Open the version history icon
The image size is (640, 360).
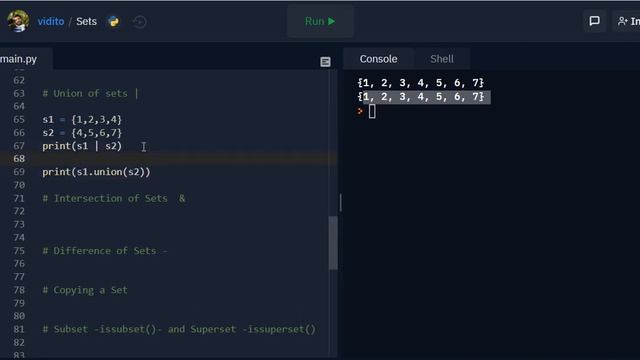point(140,22)
